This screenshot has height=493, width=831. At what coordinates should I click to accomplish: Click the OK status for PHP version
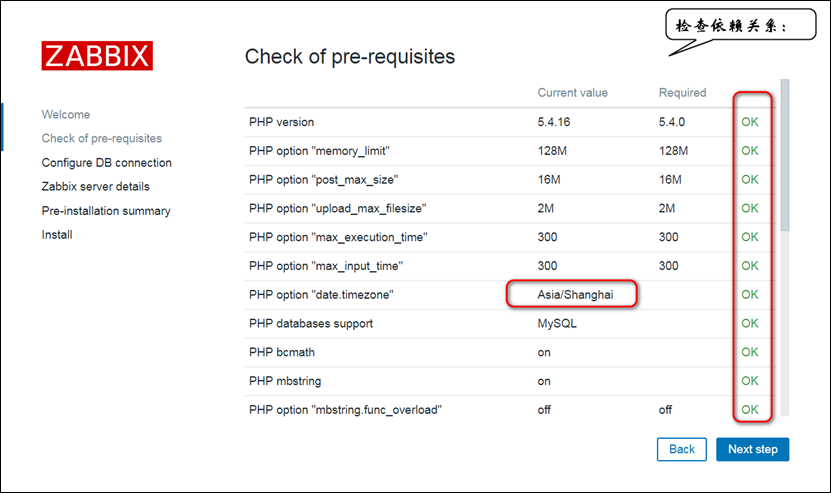tap(749, 122)
